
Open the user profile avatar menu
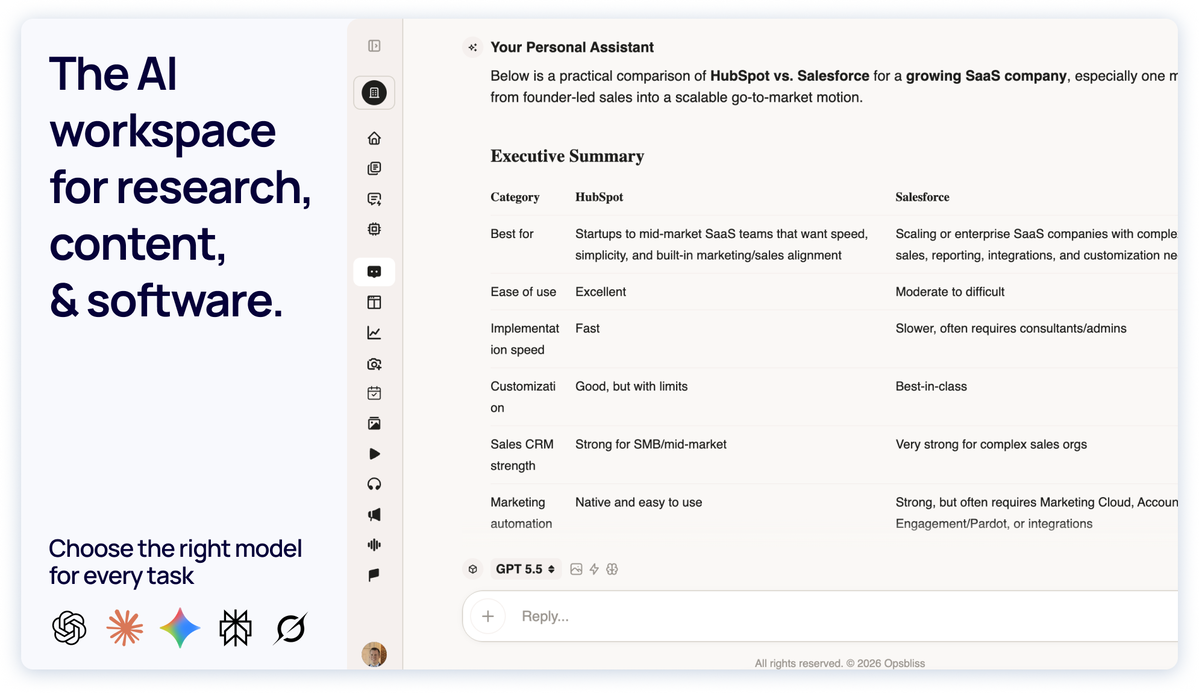pos(374,655)
